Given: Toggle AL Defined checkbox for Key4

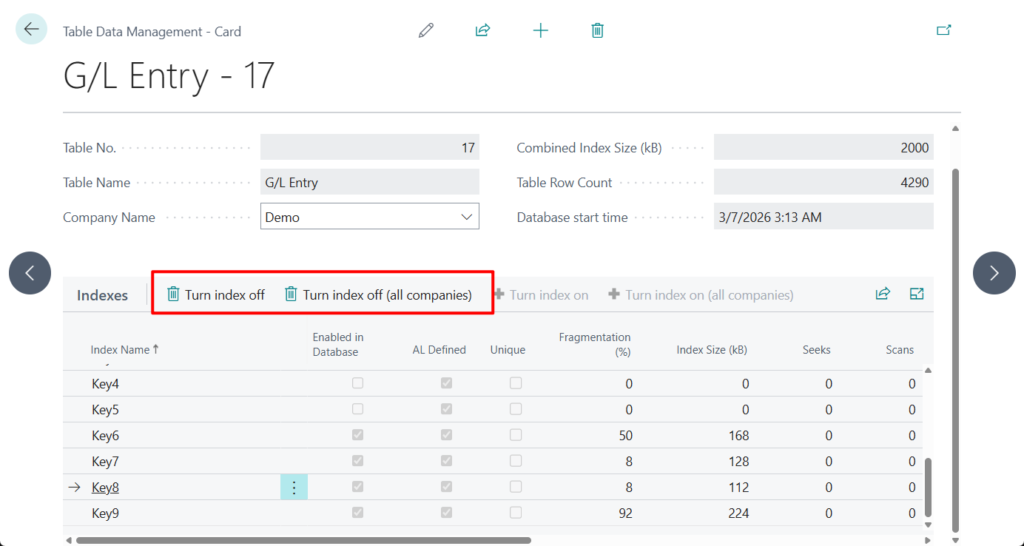Looking at the screenshot, I should pyautogui.click(x=446, y=383).
